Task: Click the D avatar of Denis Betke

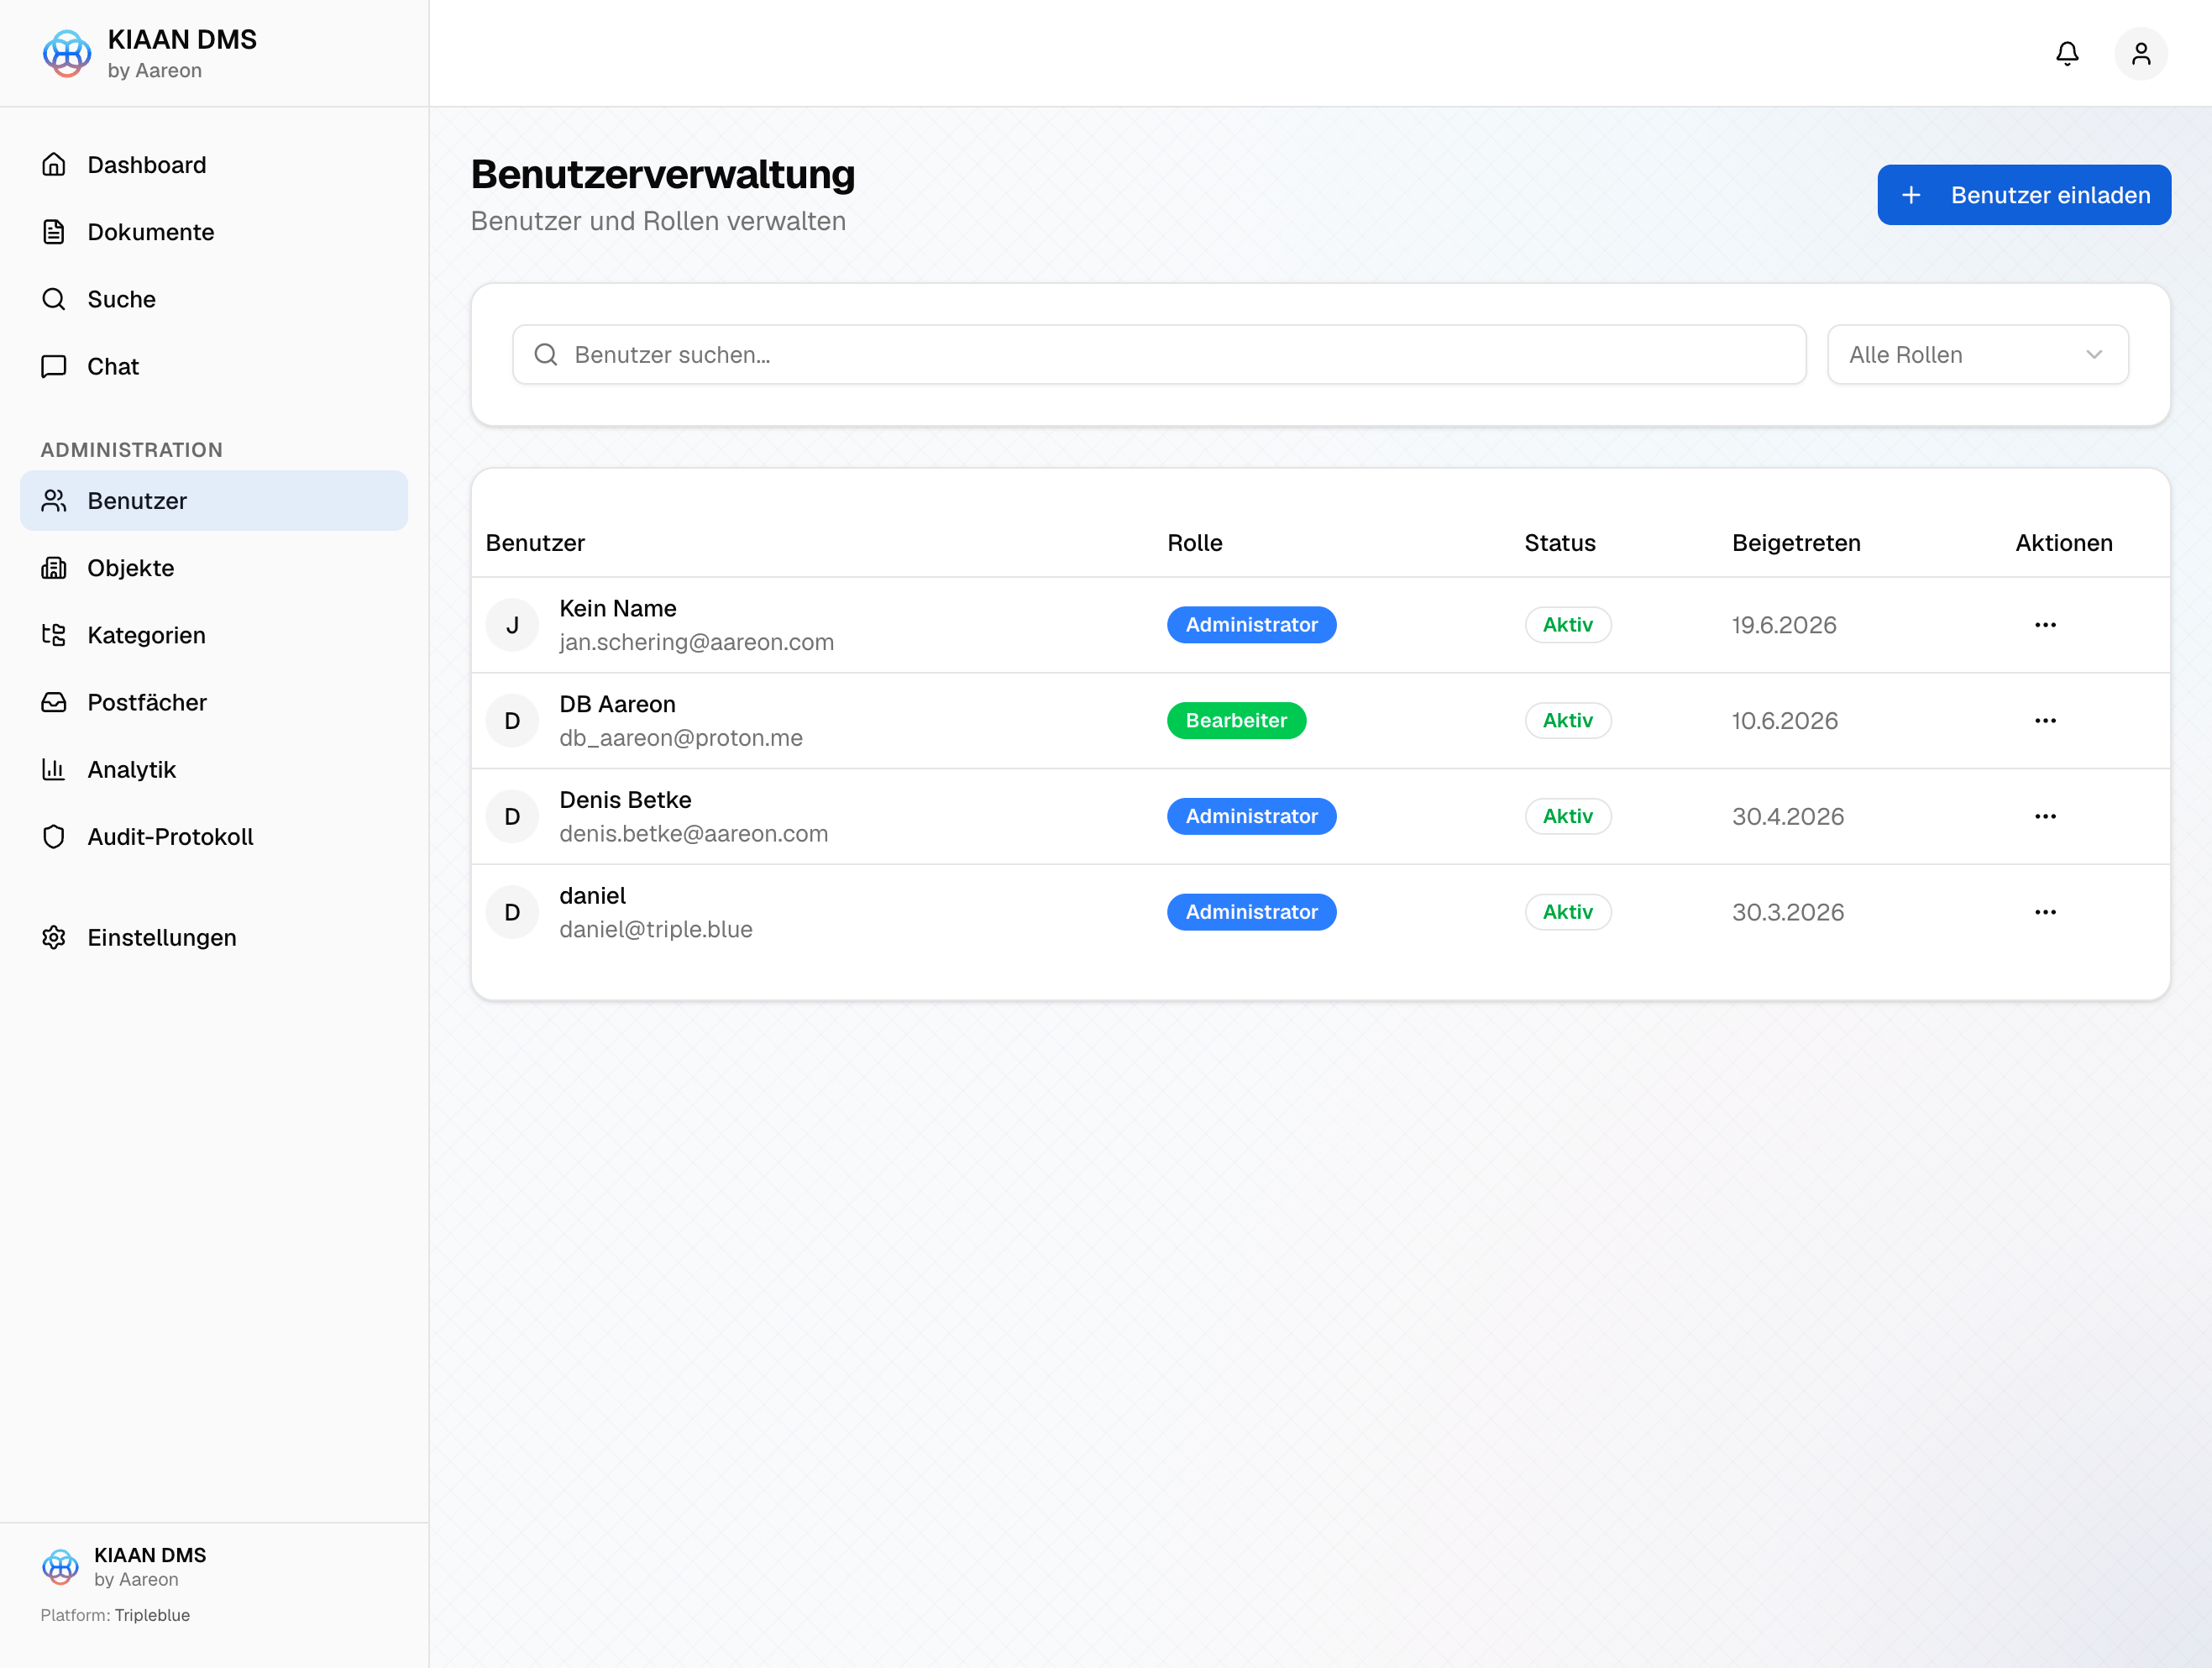Action: point(512,816)
